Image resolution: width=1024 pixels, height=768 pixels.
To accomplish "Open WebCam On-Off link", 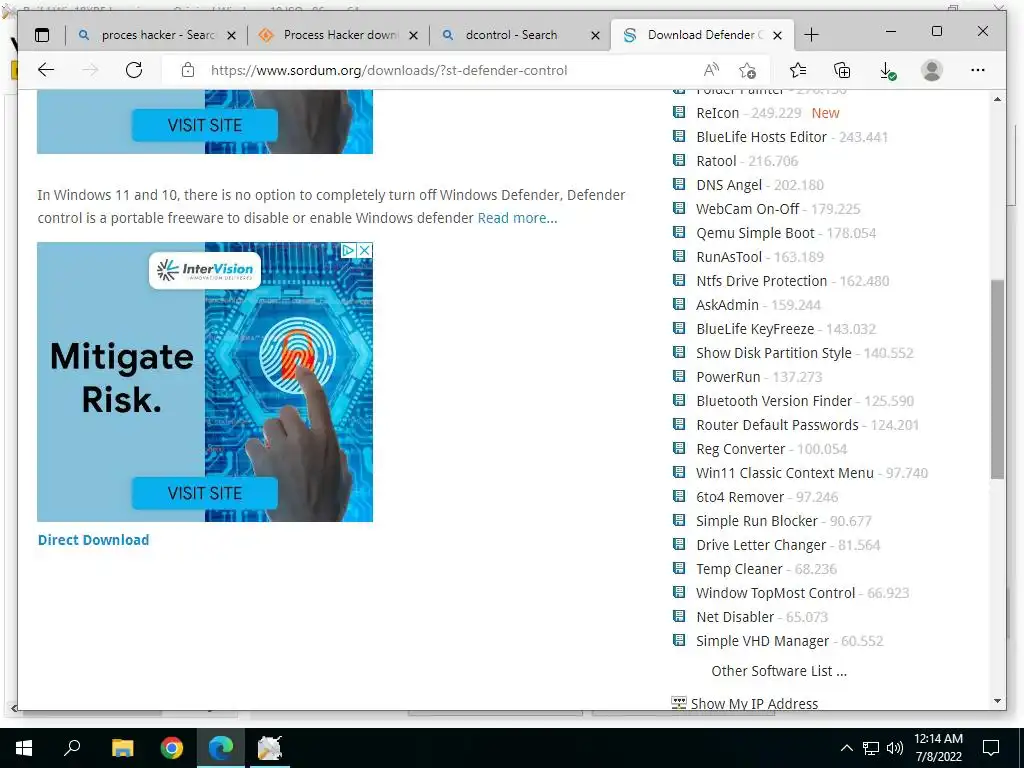I will (x=748, y=209).
